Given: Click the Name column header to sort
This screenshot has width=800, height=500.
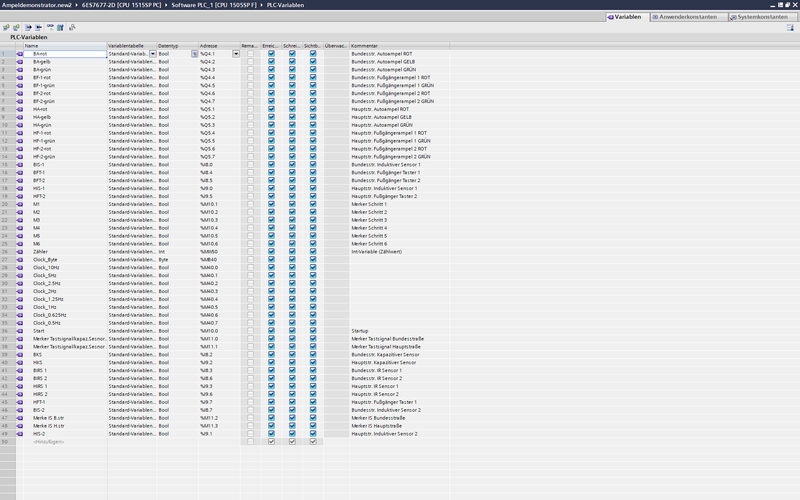Looking at the screenshot, I should point(60,46).
